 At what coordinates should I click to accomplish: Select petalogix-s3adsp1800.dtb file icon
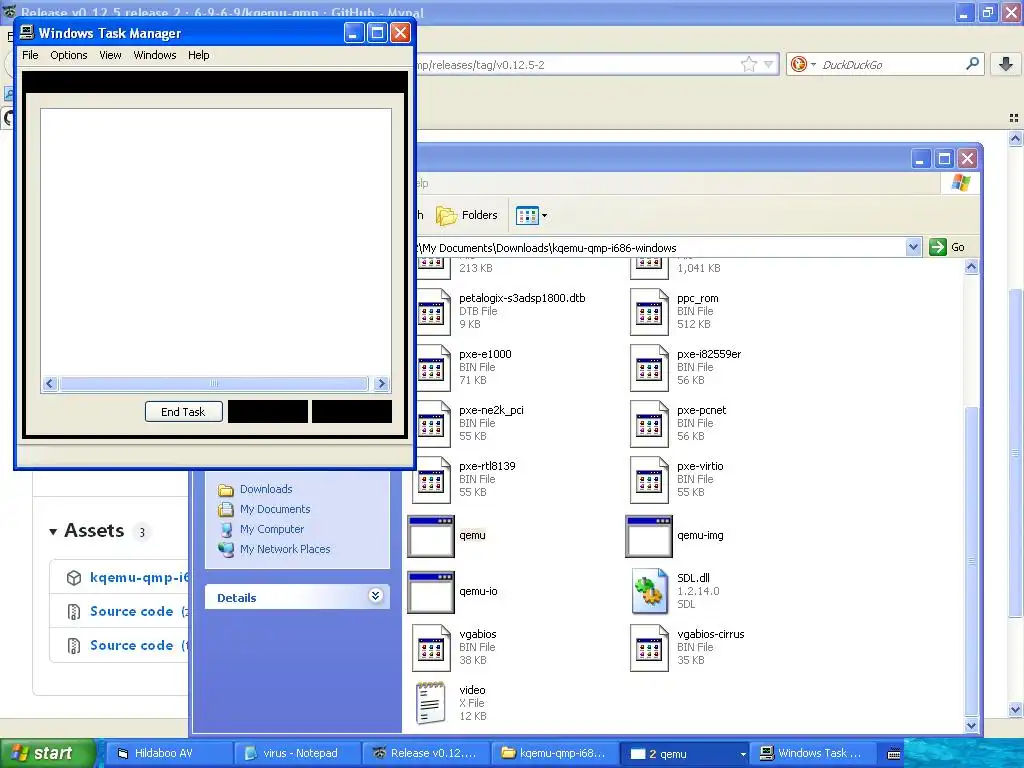pos(432,312)
